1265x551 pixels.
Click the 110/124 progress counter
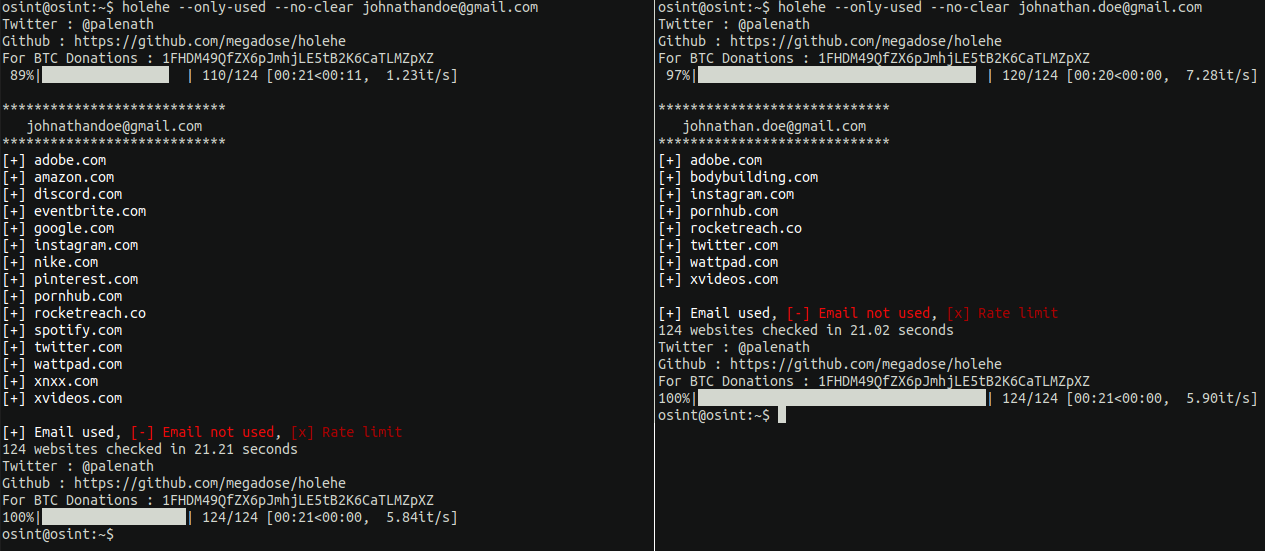pos(230,75)
